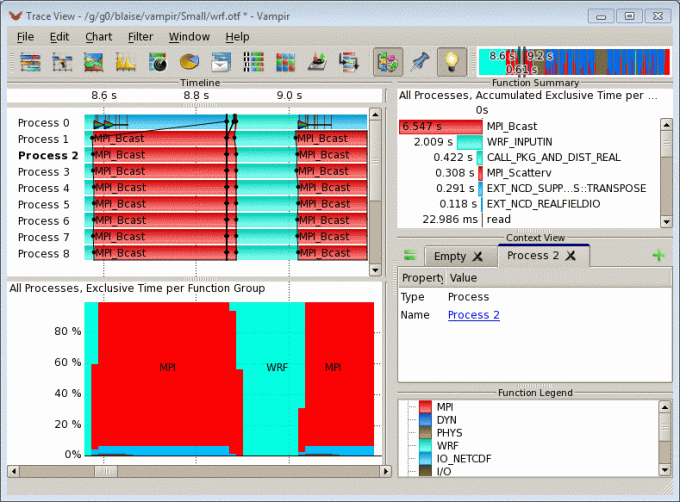
Task: Open the Chart menu
Action: click(x=98, y=37)
